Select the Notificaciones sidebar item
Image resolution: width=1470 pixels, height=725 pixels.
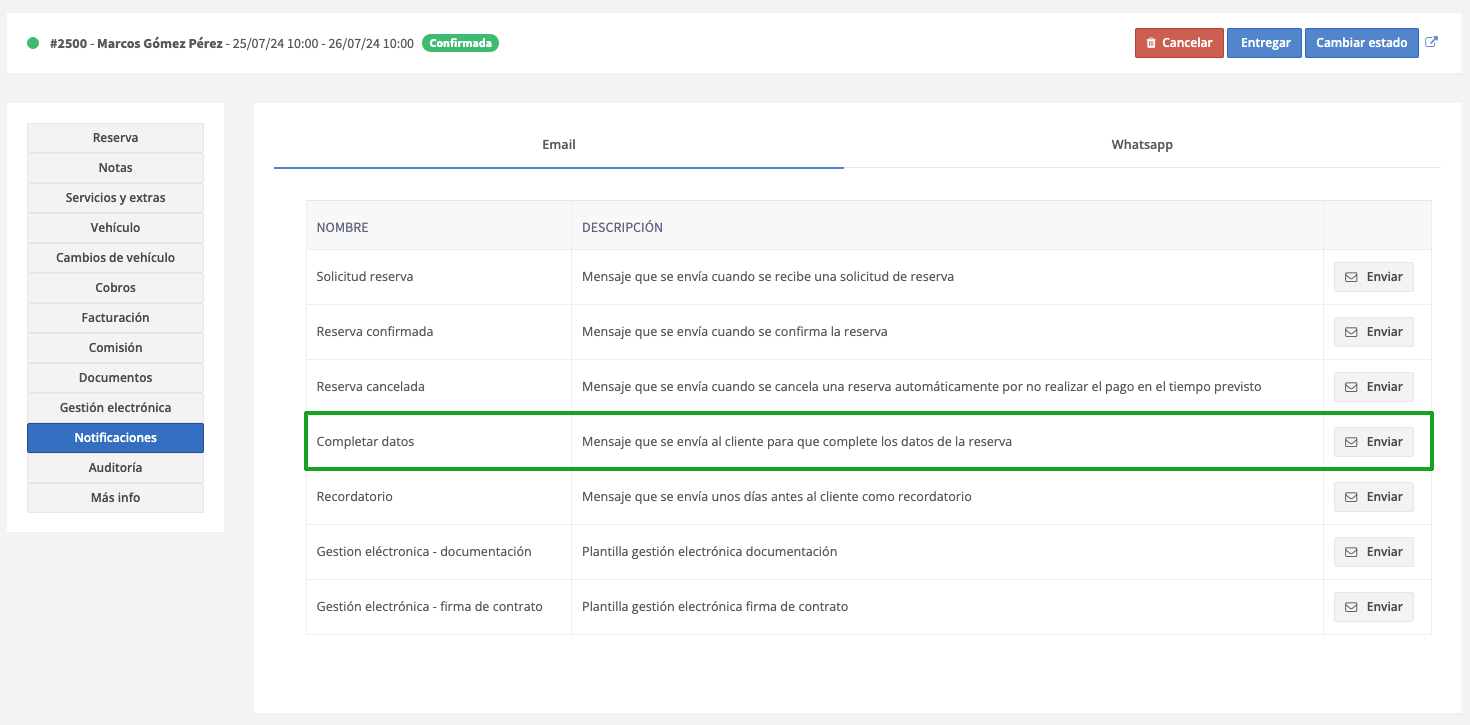[x=115, y=438]
